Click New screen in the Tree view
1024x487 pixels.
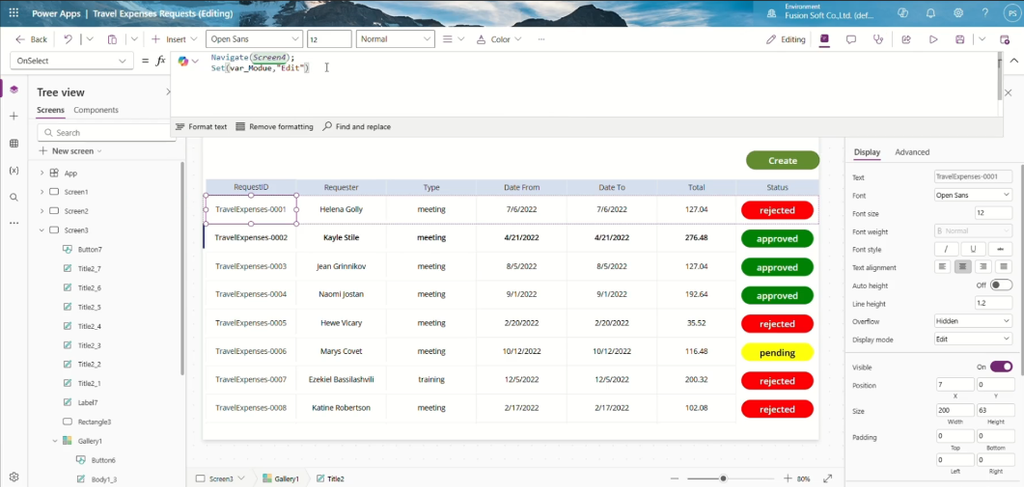71,151
